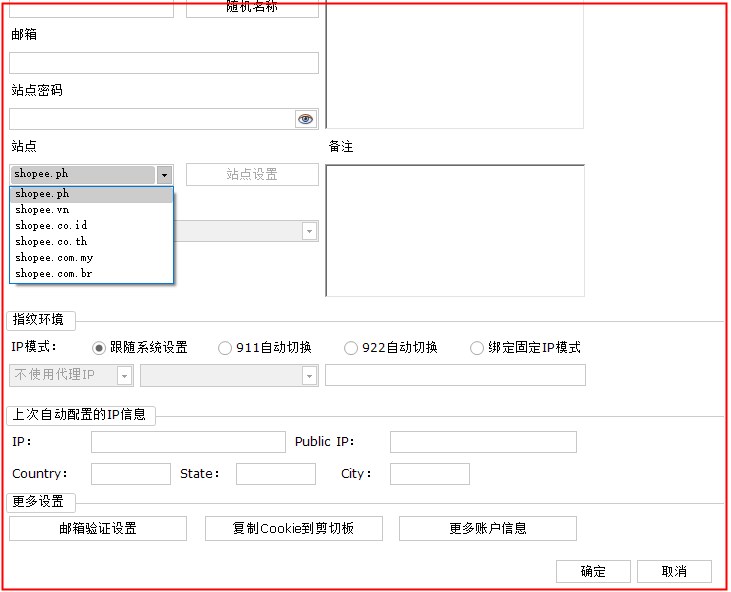
Task: Click the IP address text field
Action: 188,442
